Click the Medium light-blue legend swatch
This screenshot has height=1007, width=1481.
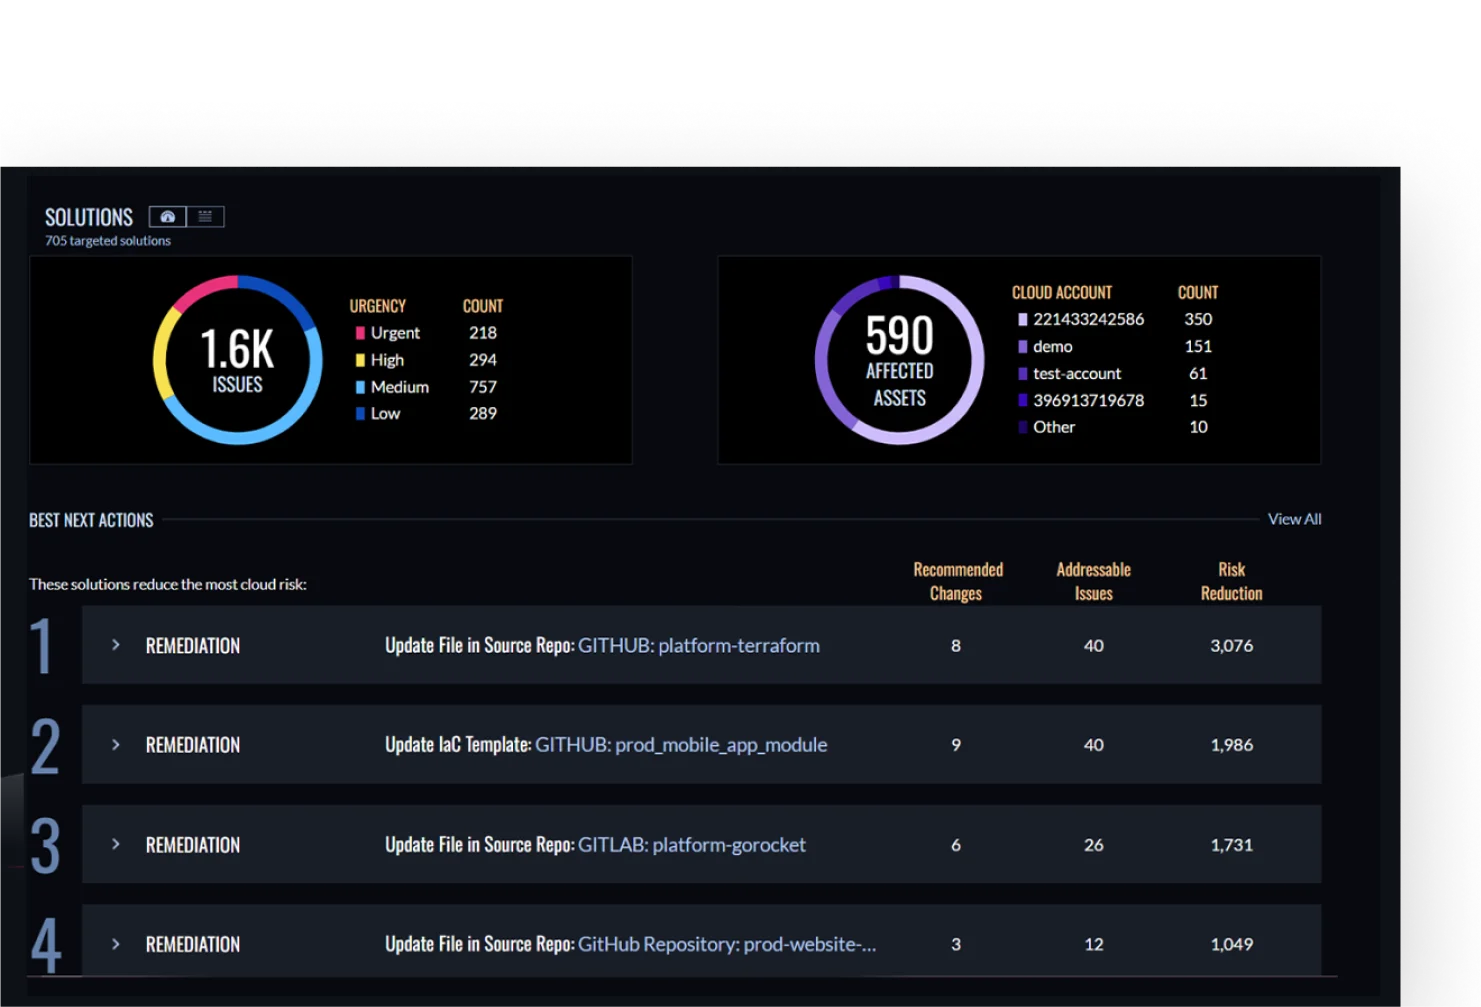coord(360,387)
